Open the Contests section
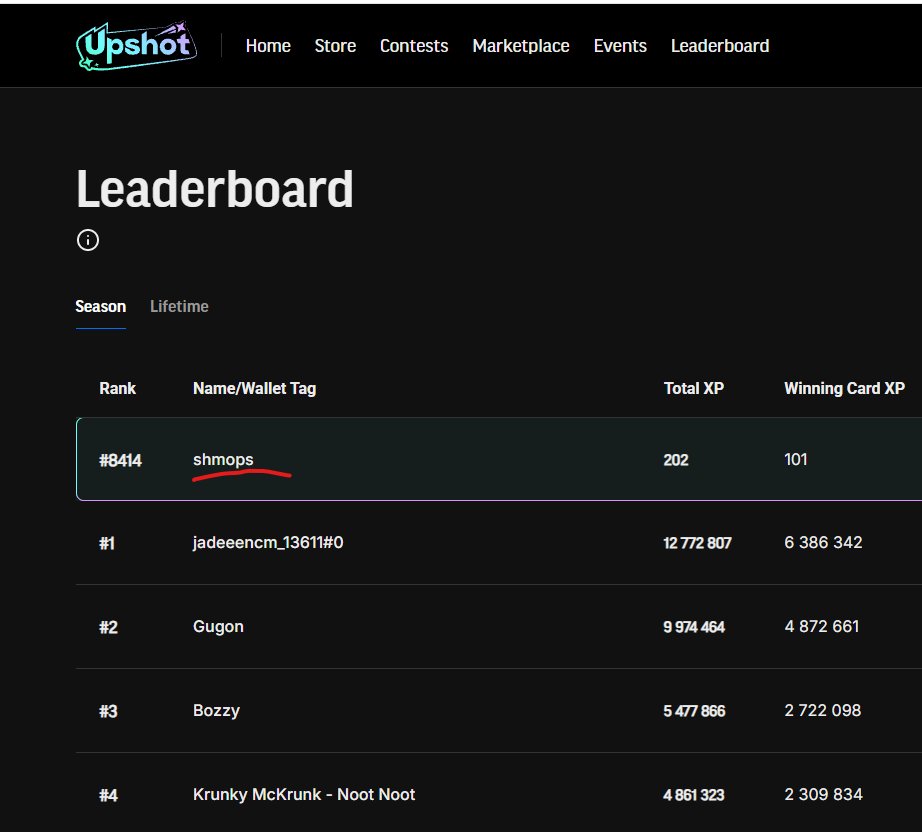This screenshot has width=922, height=832. (414, 45)
